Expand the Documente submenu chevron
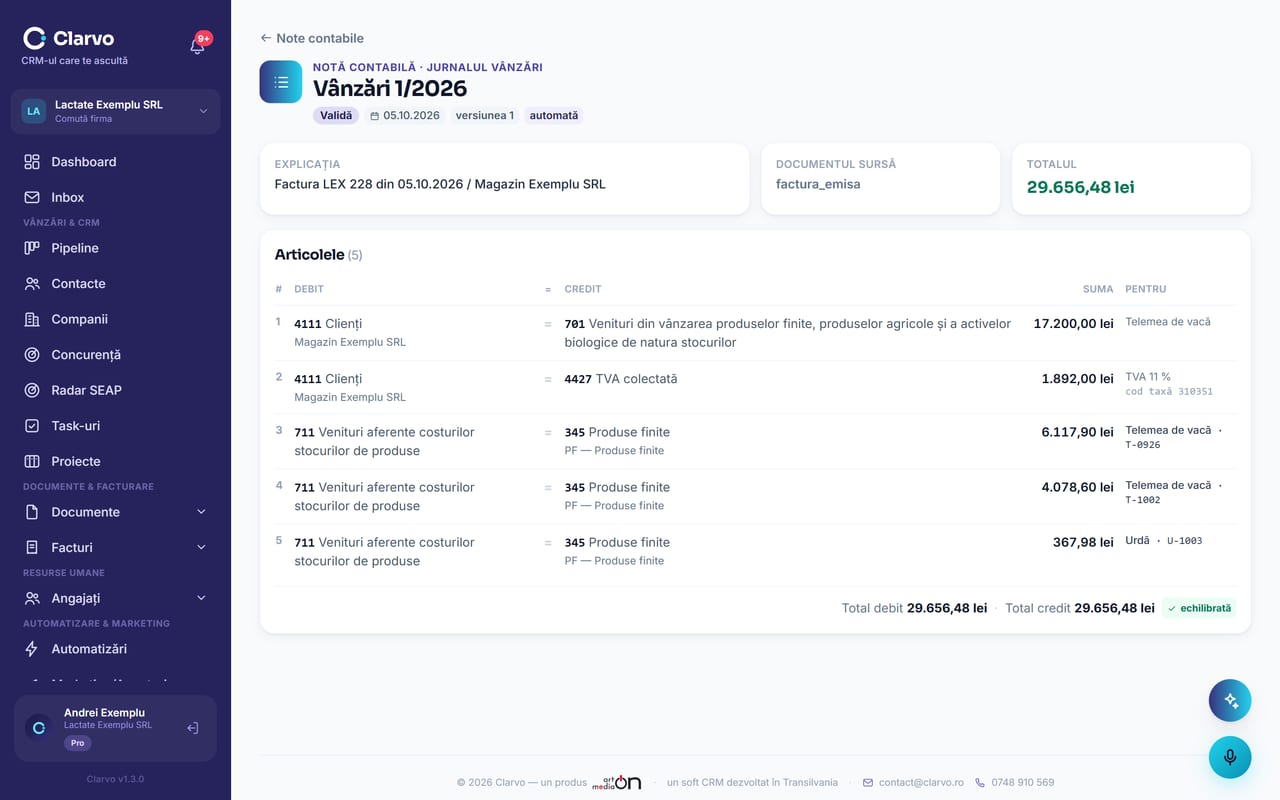1280x800 pixels. tap(201, 512)
